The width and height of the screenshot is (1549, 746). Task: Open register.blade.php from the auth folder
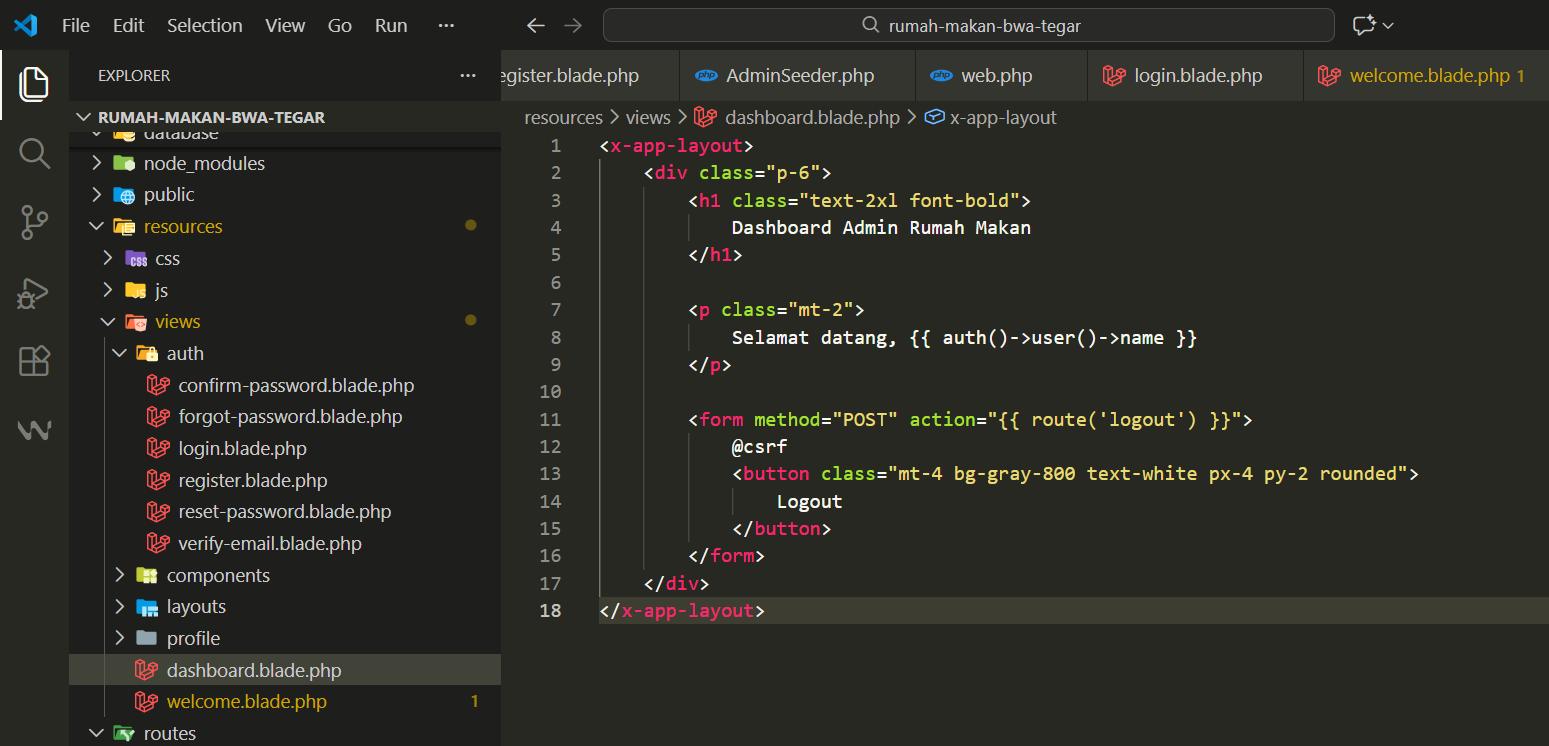(x=252, y=480)
